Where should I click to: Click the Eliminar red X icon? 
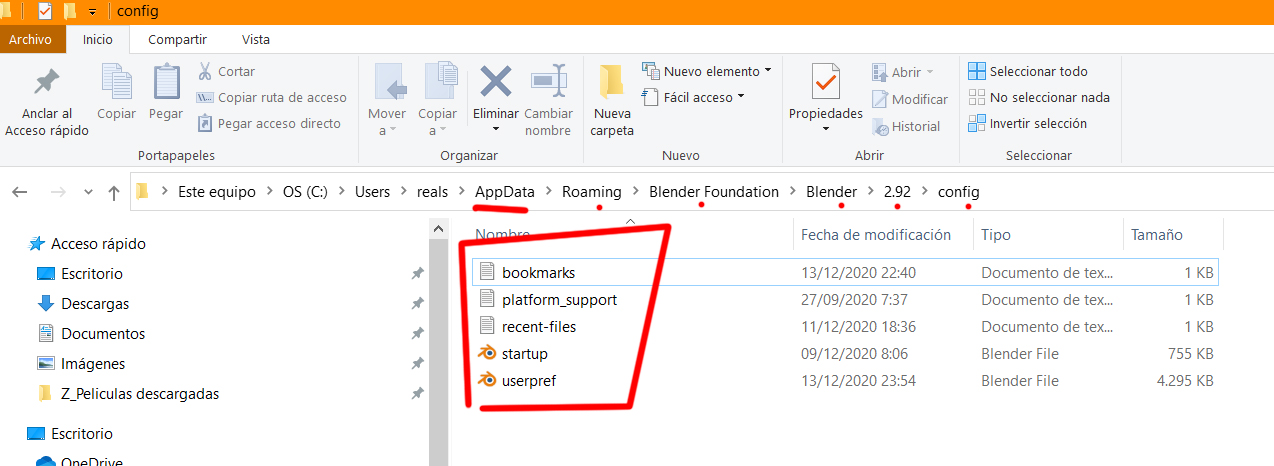click(x=496, y=82)
